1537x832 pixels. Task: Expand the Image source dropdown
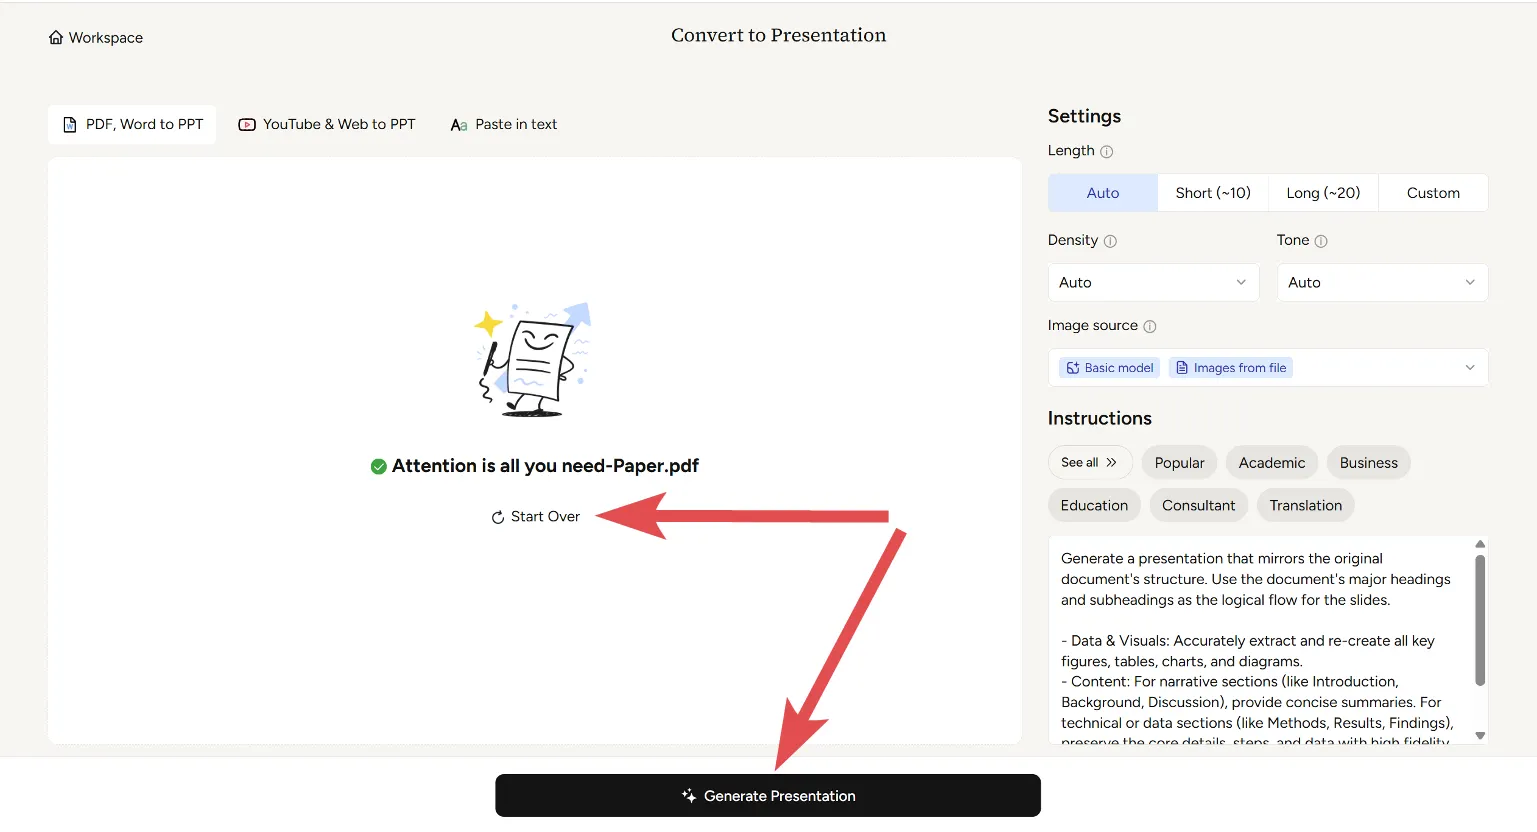pos(1469,368)
